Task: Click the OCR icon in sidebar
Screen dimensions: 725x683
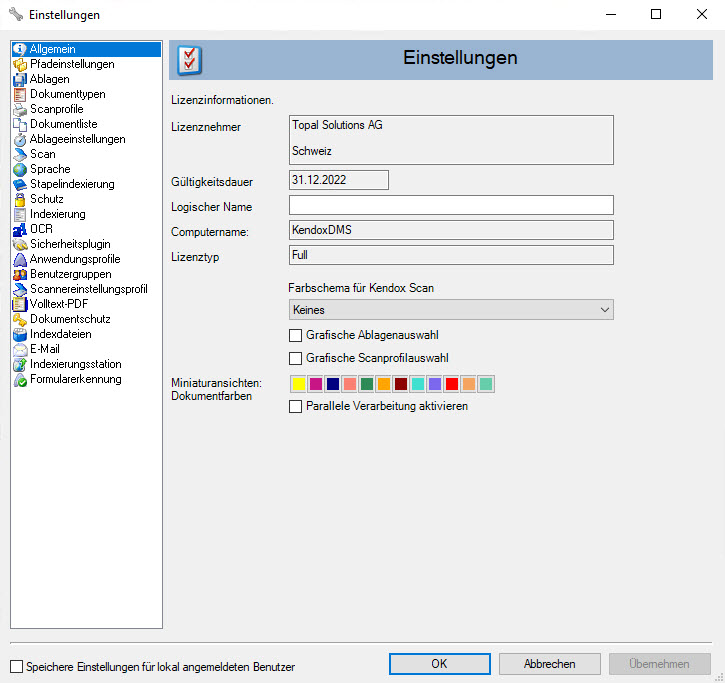Action: [20, 229]
